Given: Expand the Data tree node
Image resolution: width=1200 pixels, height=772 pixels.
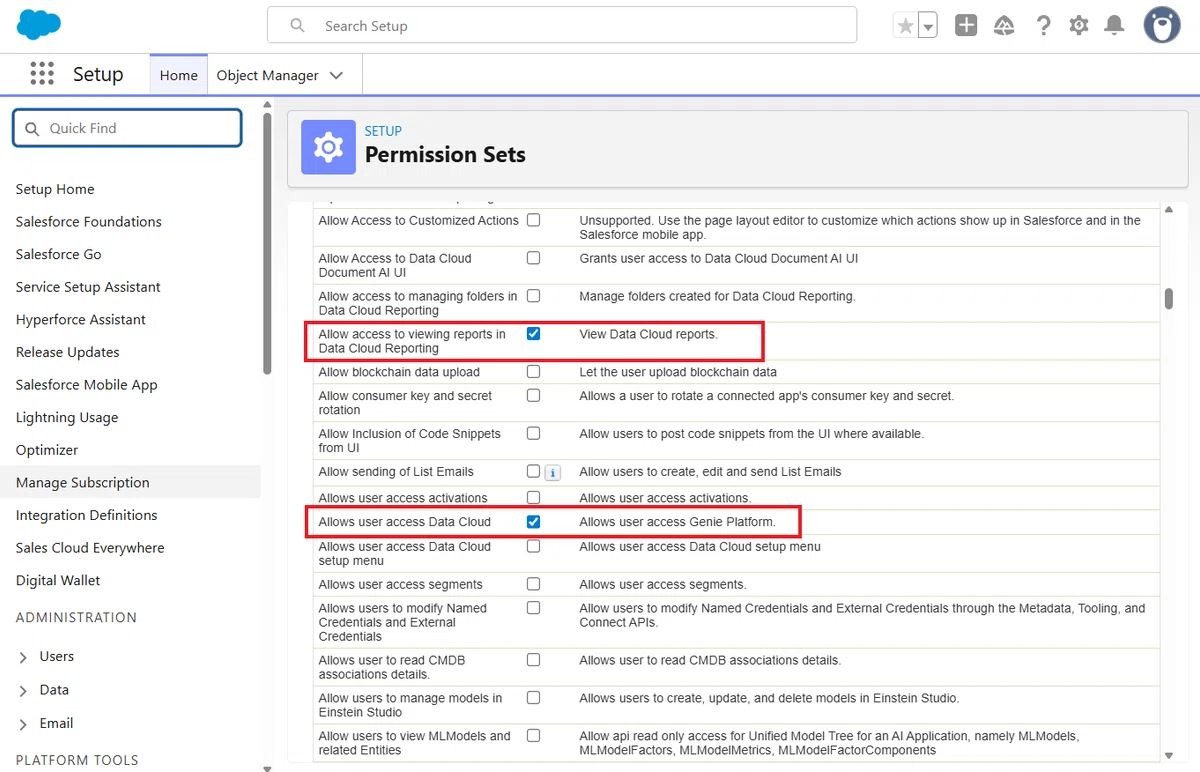Looking at the screenshot, I should [x=23, y=690].
